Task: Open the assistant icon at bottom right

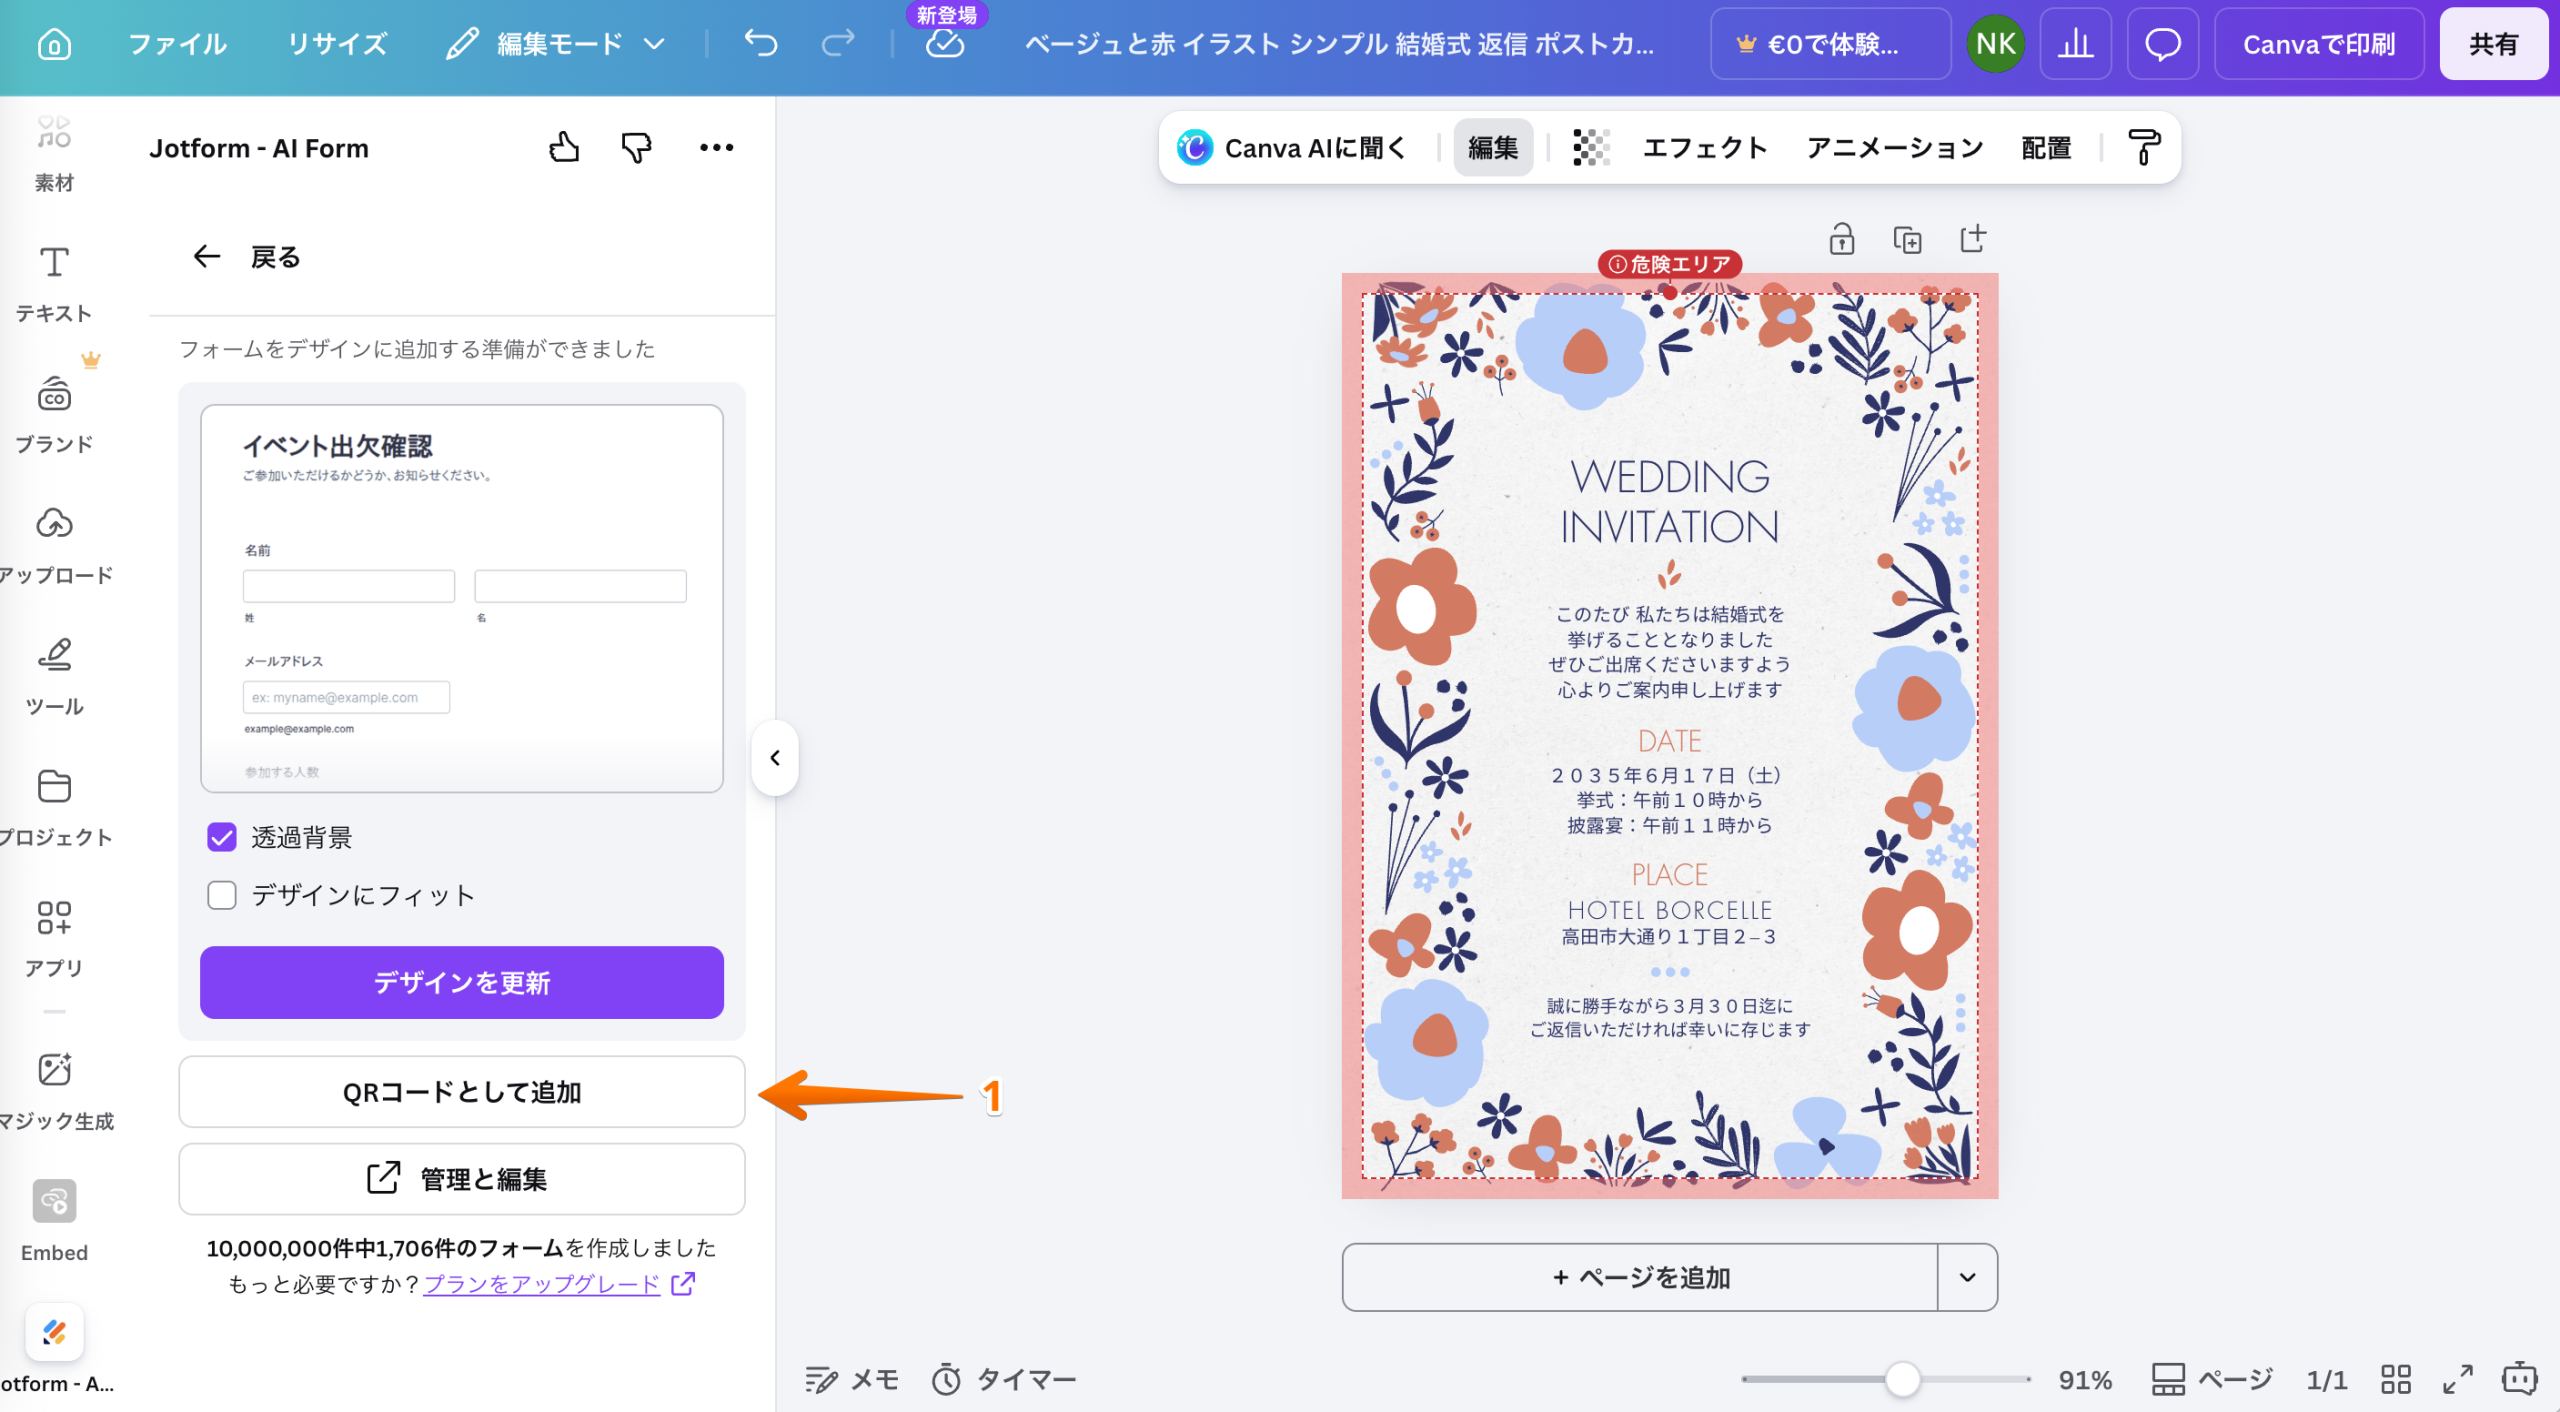Action: point(2520,1380)
